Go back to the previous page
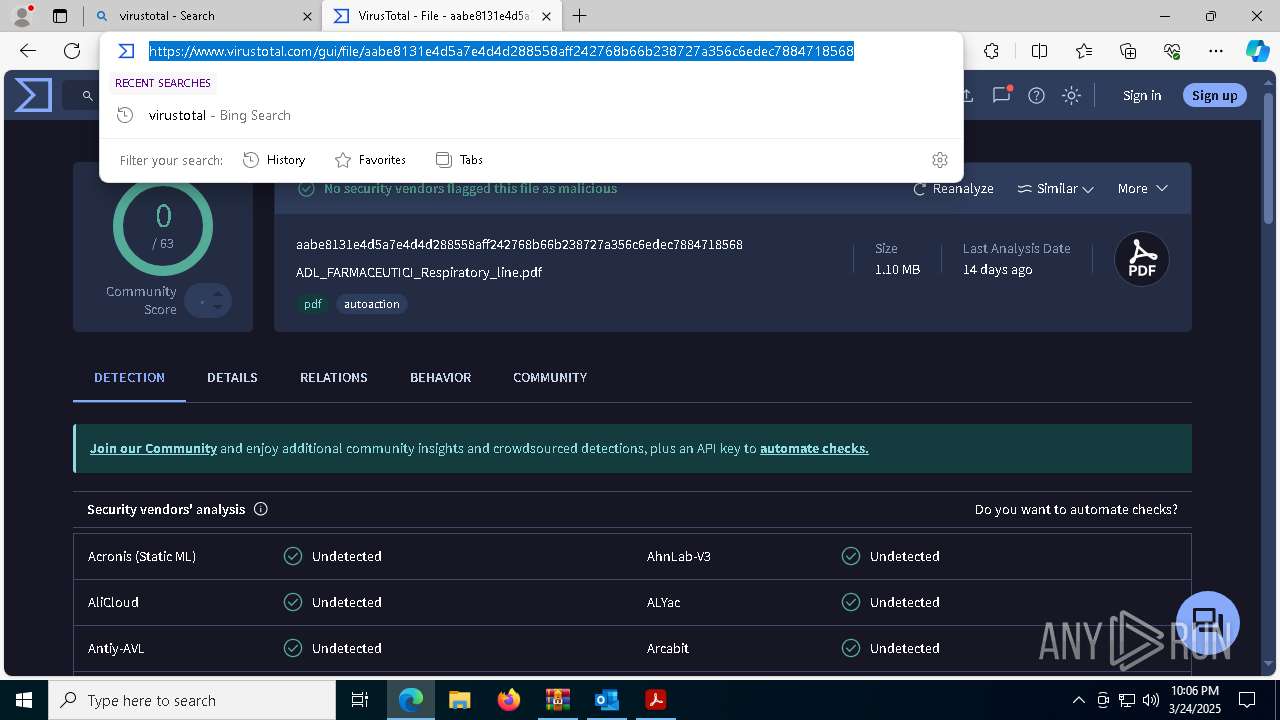Screen dimensions: 1280x720 pyautogui.click(x=28, y=51)
